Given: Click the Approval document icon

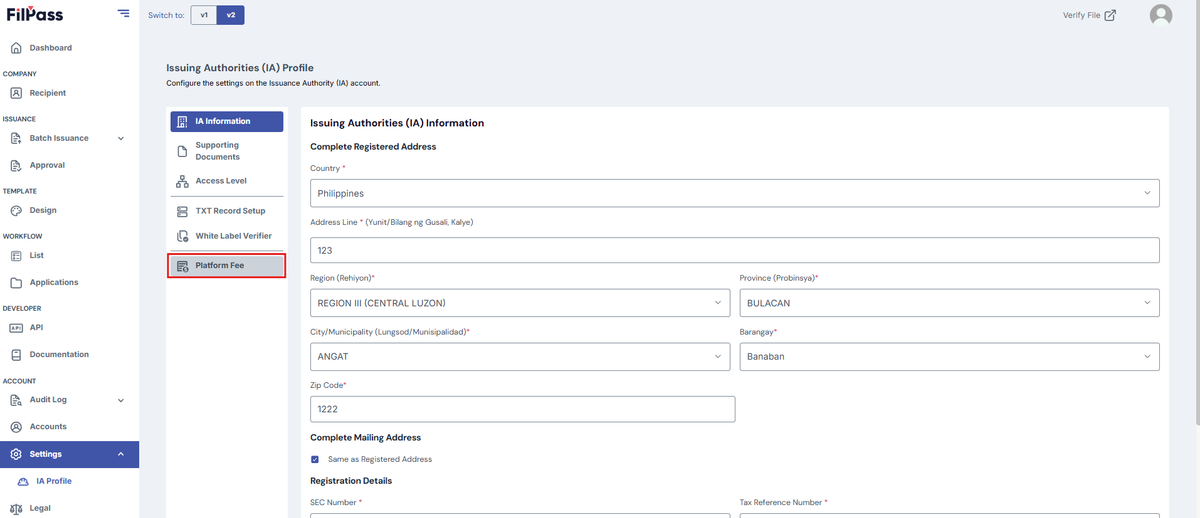Looking at the screenshot, I should (16, 165).
